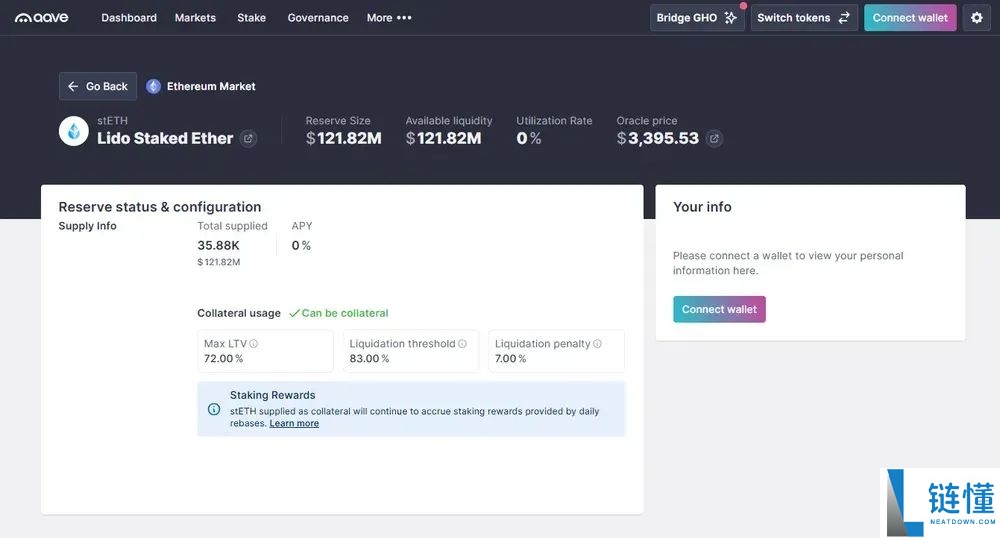Click the Liquidation penalty info icon
Viewport: 1000px width, 538px height.
click(x=597, y=344)
